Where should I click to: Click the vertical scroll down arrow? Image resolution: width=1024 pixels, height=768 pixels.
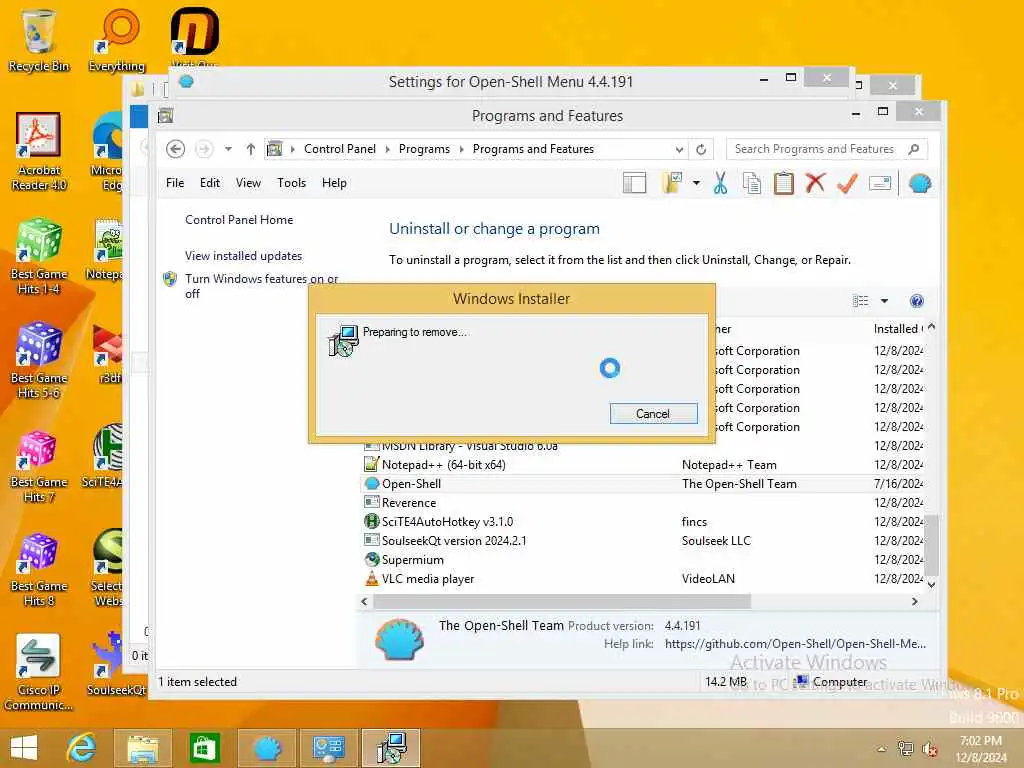932,584
